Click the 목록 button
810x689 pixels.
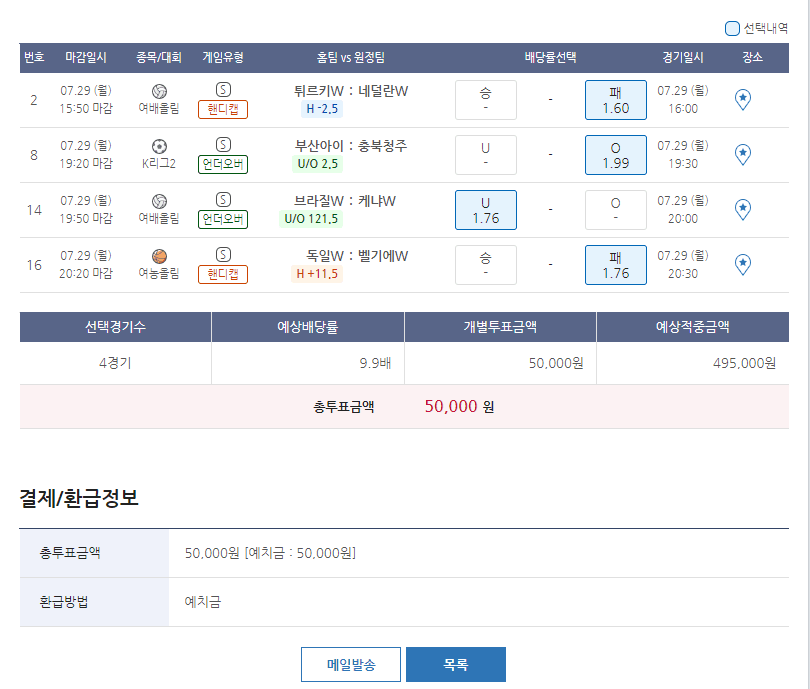456,664
